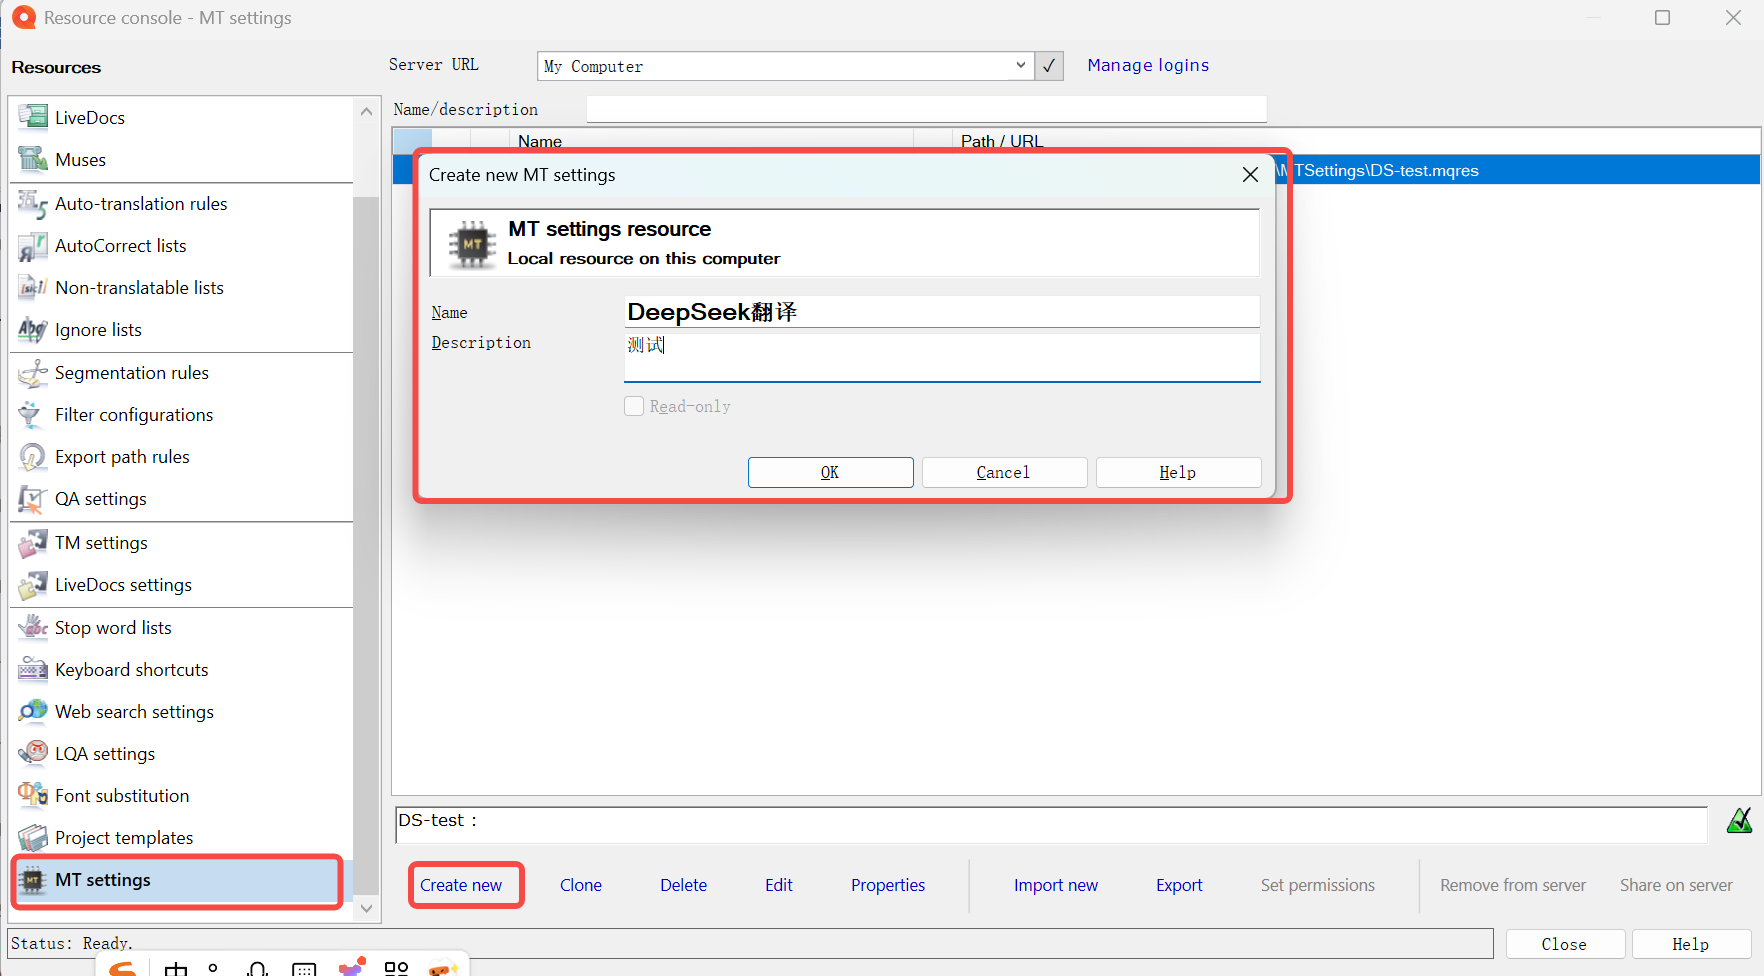Open Web search settings icon
This screenshot has width=1764, height=976.
tap(33, 712)
